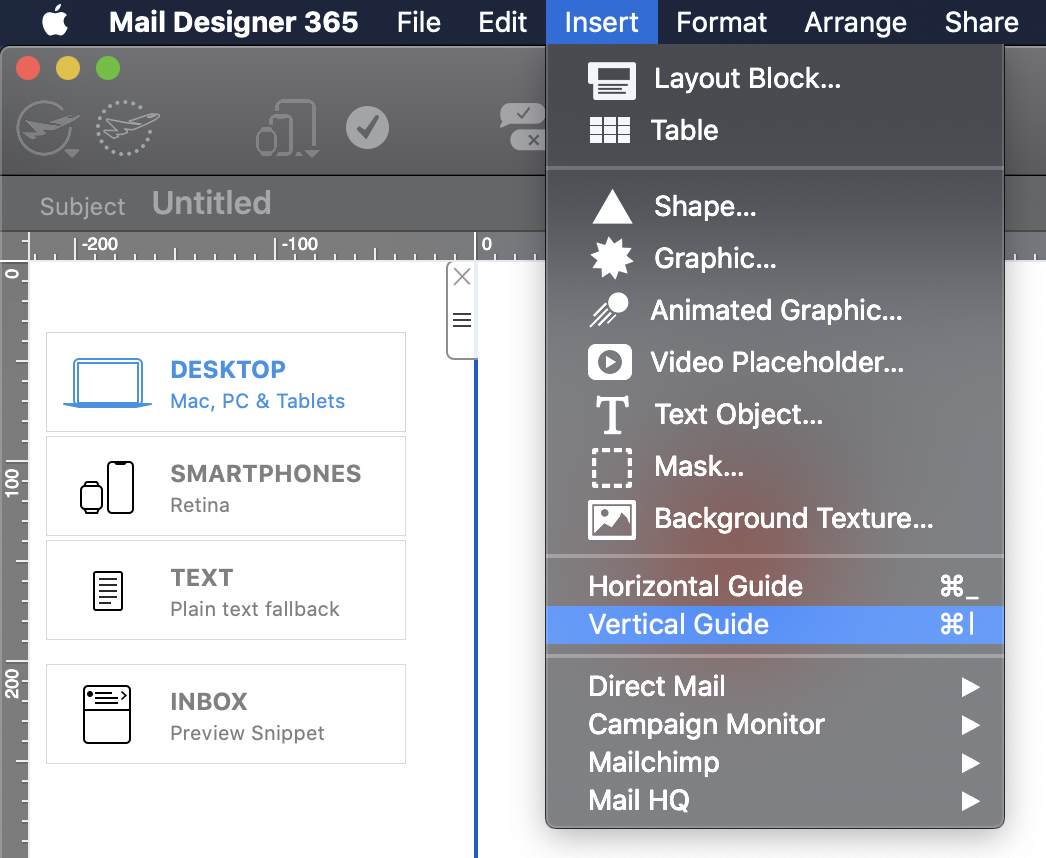The width and height of the screenshot is (1046, 858).
Task: Open the Arrange menu
Action: click(855, 22)
